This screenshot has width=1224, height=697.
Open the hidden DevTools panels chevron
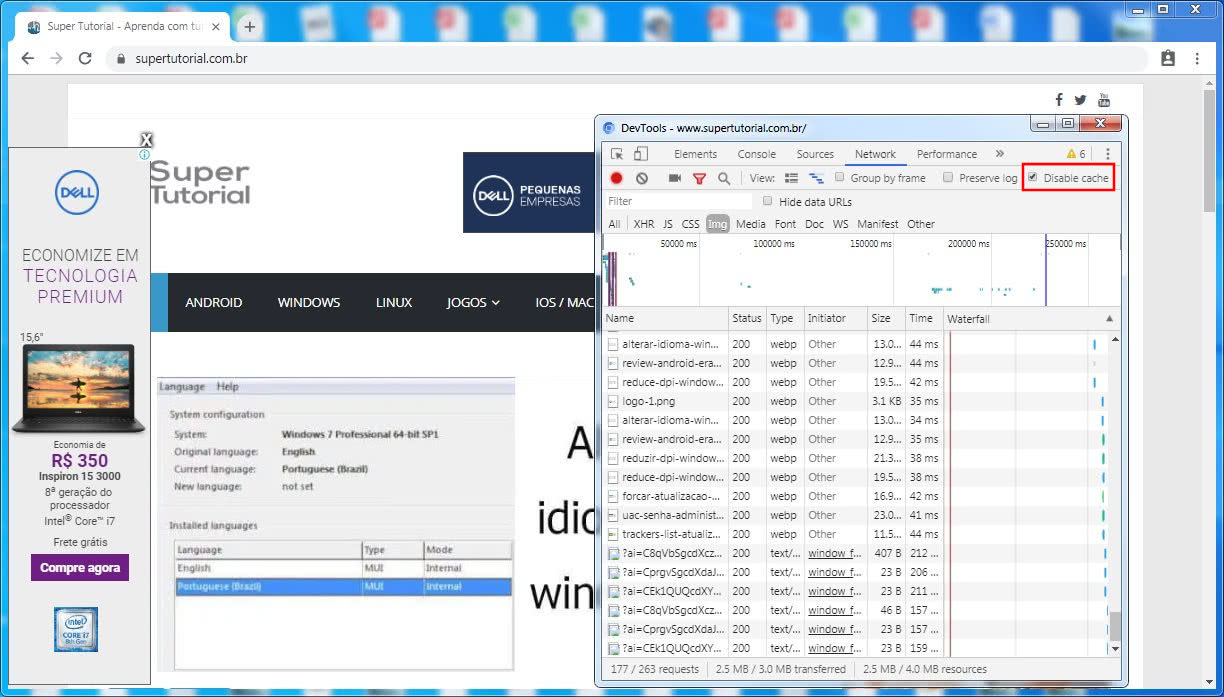pos(998,154)
